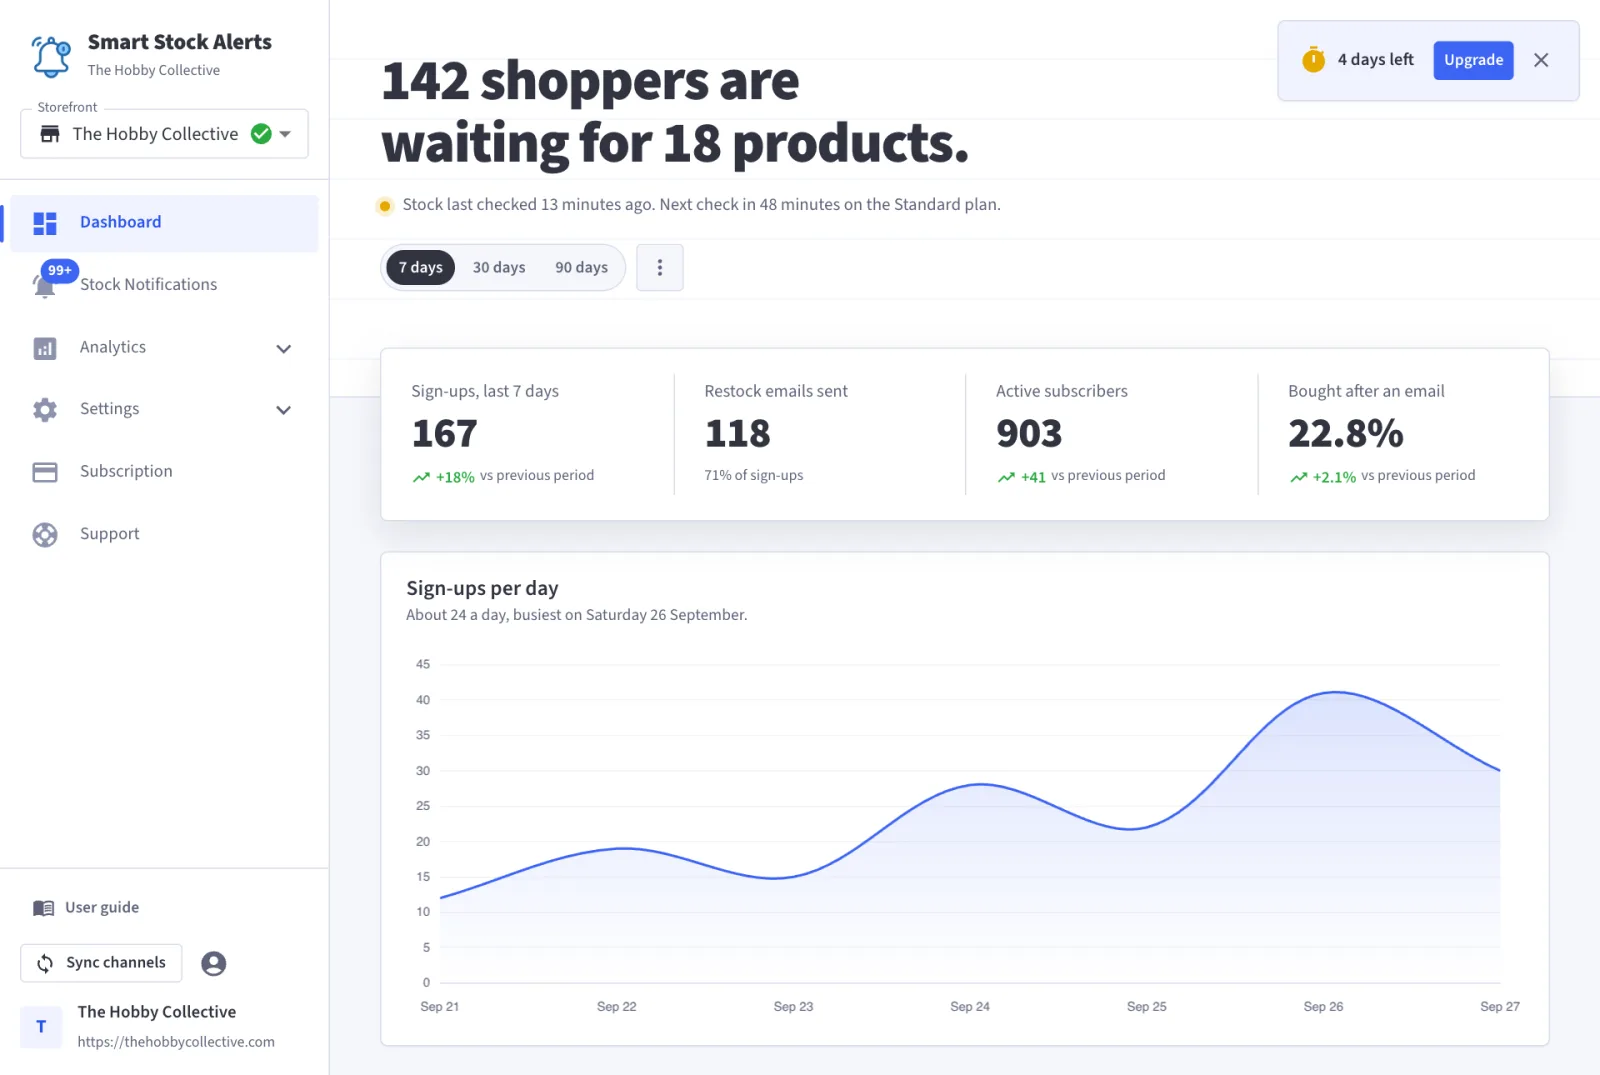Switch range to 90 days
This screenshot has width=1600, height=1075.
[x=582, y=268]
